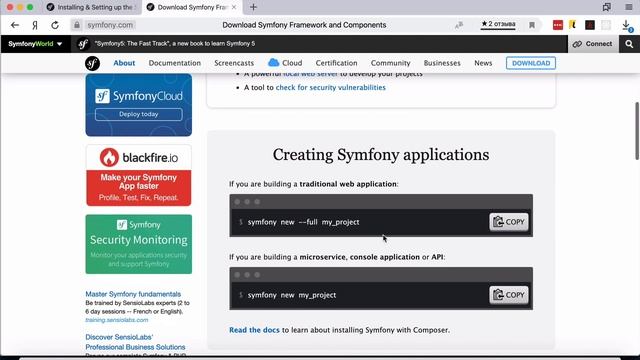
Task: Bookmark the page with the bookmark icon
Action: point(532,25)
